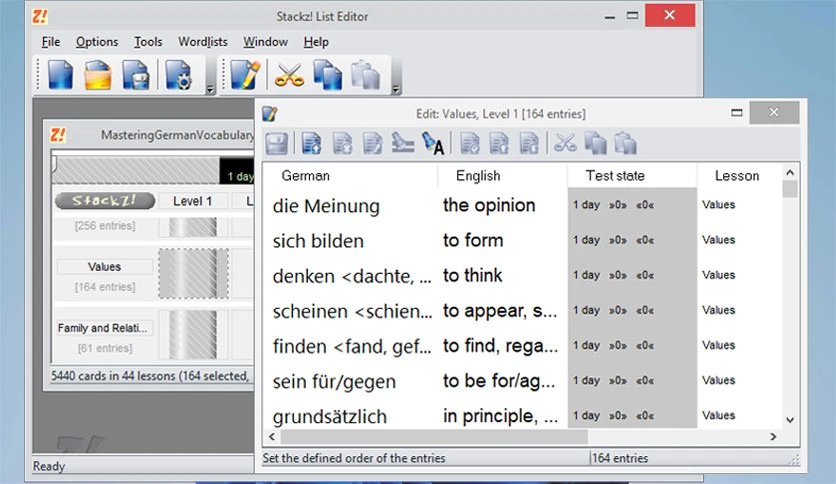Click the blue add entry icon in Edit window

(x=311, y=143)
